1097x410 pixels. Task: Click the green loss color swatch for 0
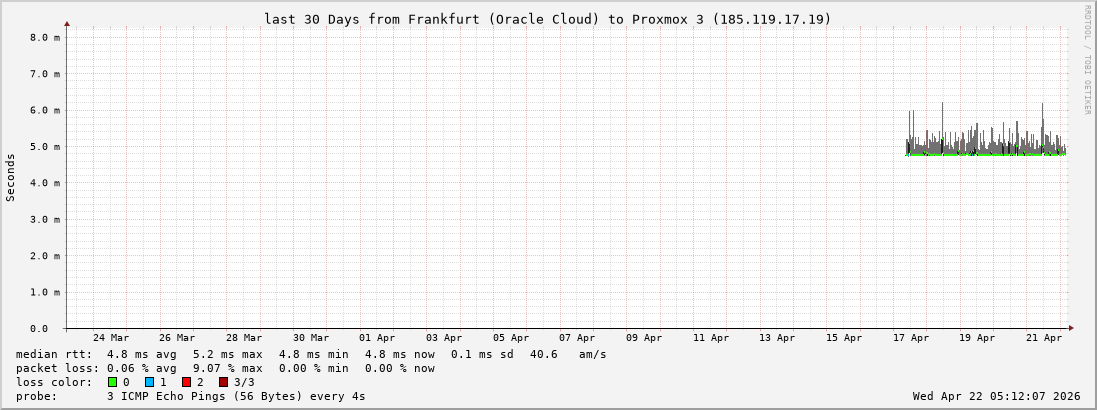(x=112, y=382)
